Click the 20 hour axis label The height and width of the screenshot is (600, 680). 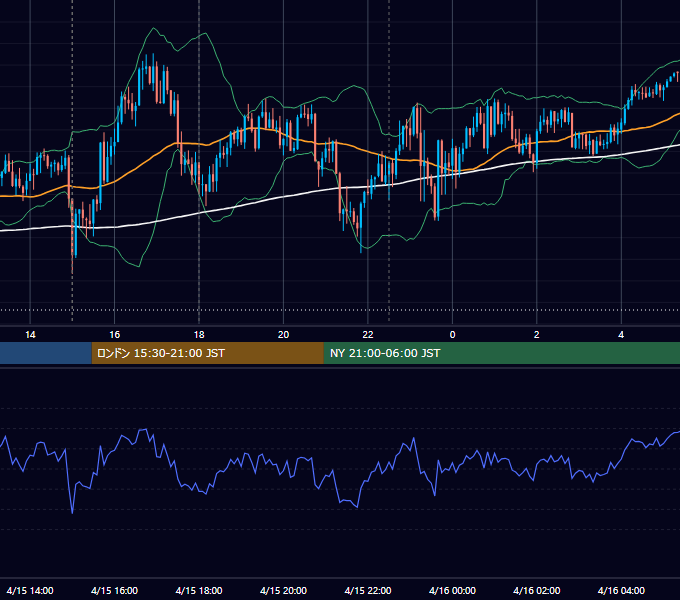coord(283,335)
